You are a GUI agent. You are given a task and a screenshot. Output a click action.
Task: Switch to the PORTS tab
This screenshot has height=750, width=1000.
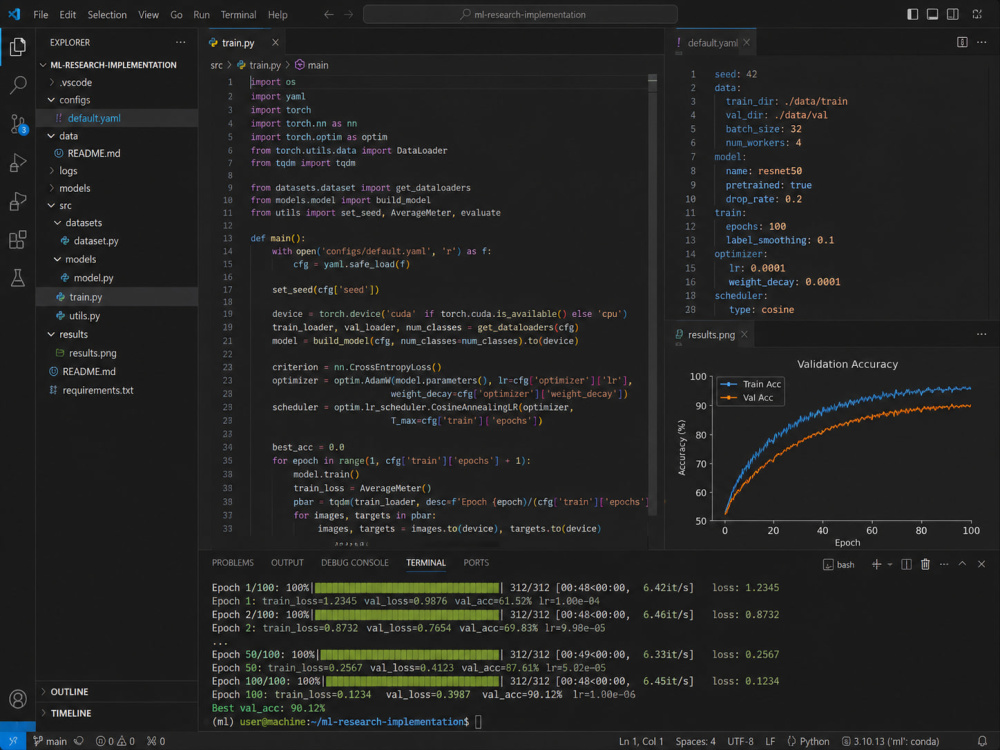pos(476,562)
